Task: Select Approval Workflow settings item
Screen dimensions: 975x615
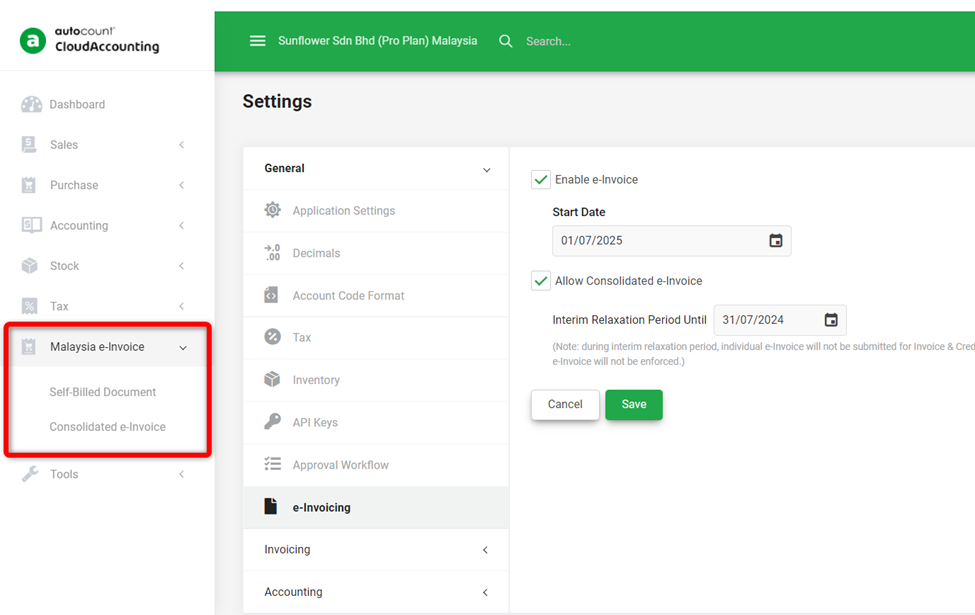Action: (376, 465)
